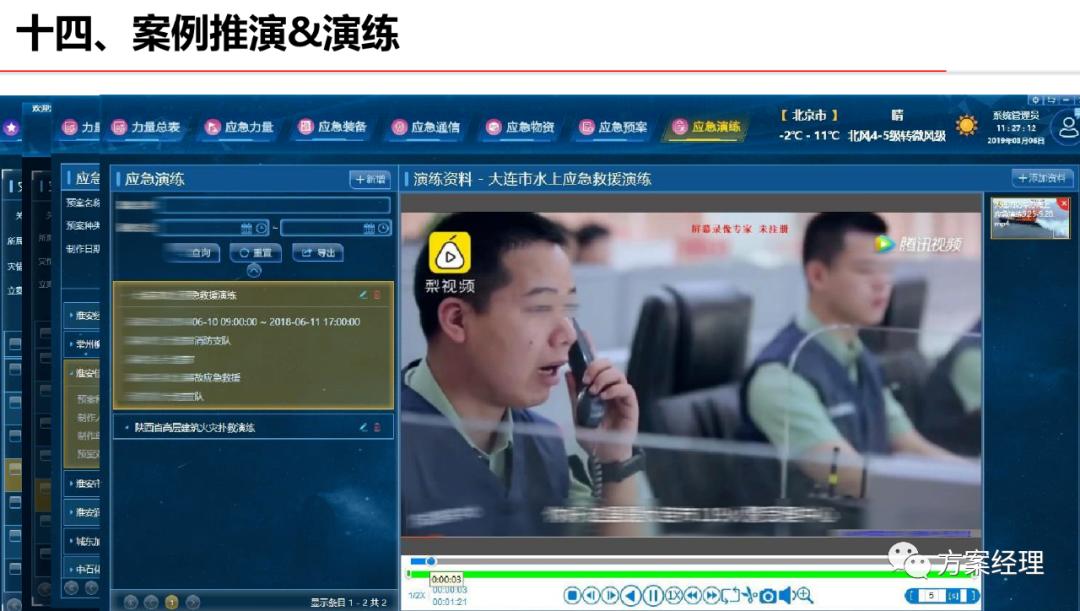Click the camera snapshot icon in the playback bar
The image size is (1080, 611).
tap(768, 595)
